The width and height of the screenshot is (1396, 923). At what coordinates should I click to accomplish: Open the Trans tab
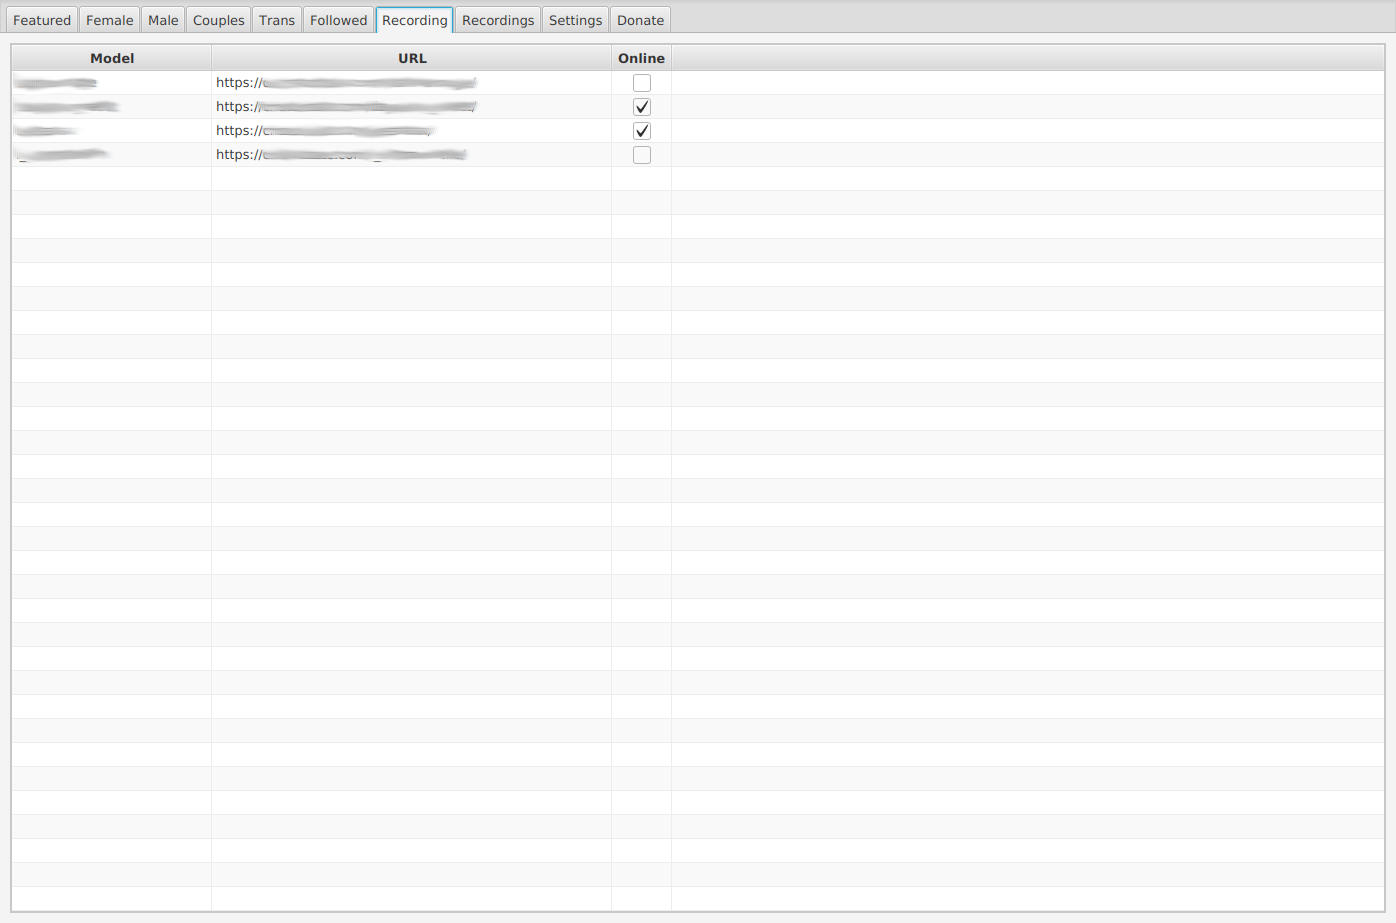[x=277, y=20]
